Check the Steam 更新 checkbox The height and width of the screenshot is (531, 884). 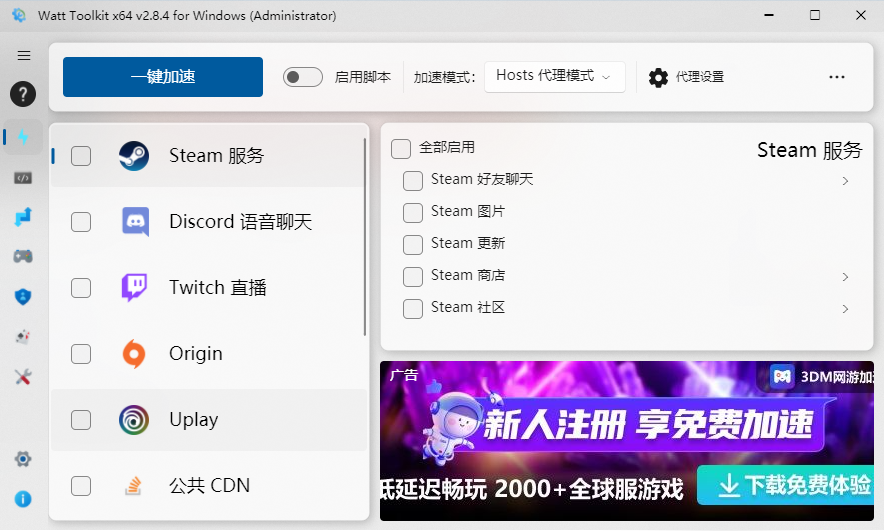413,245
